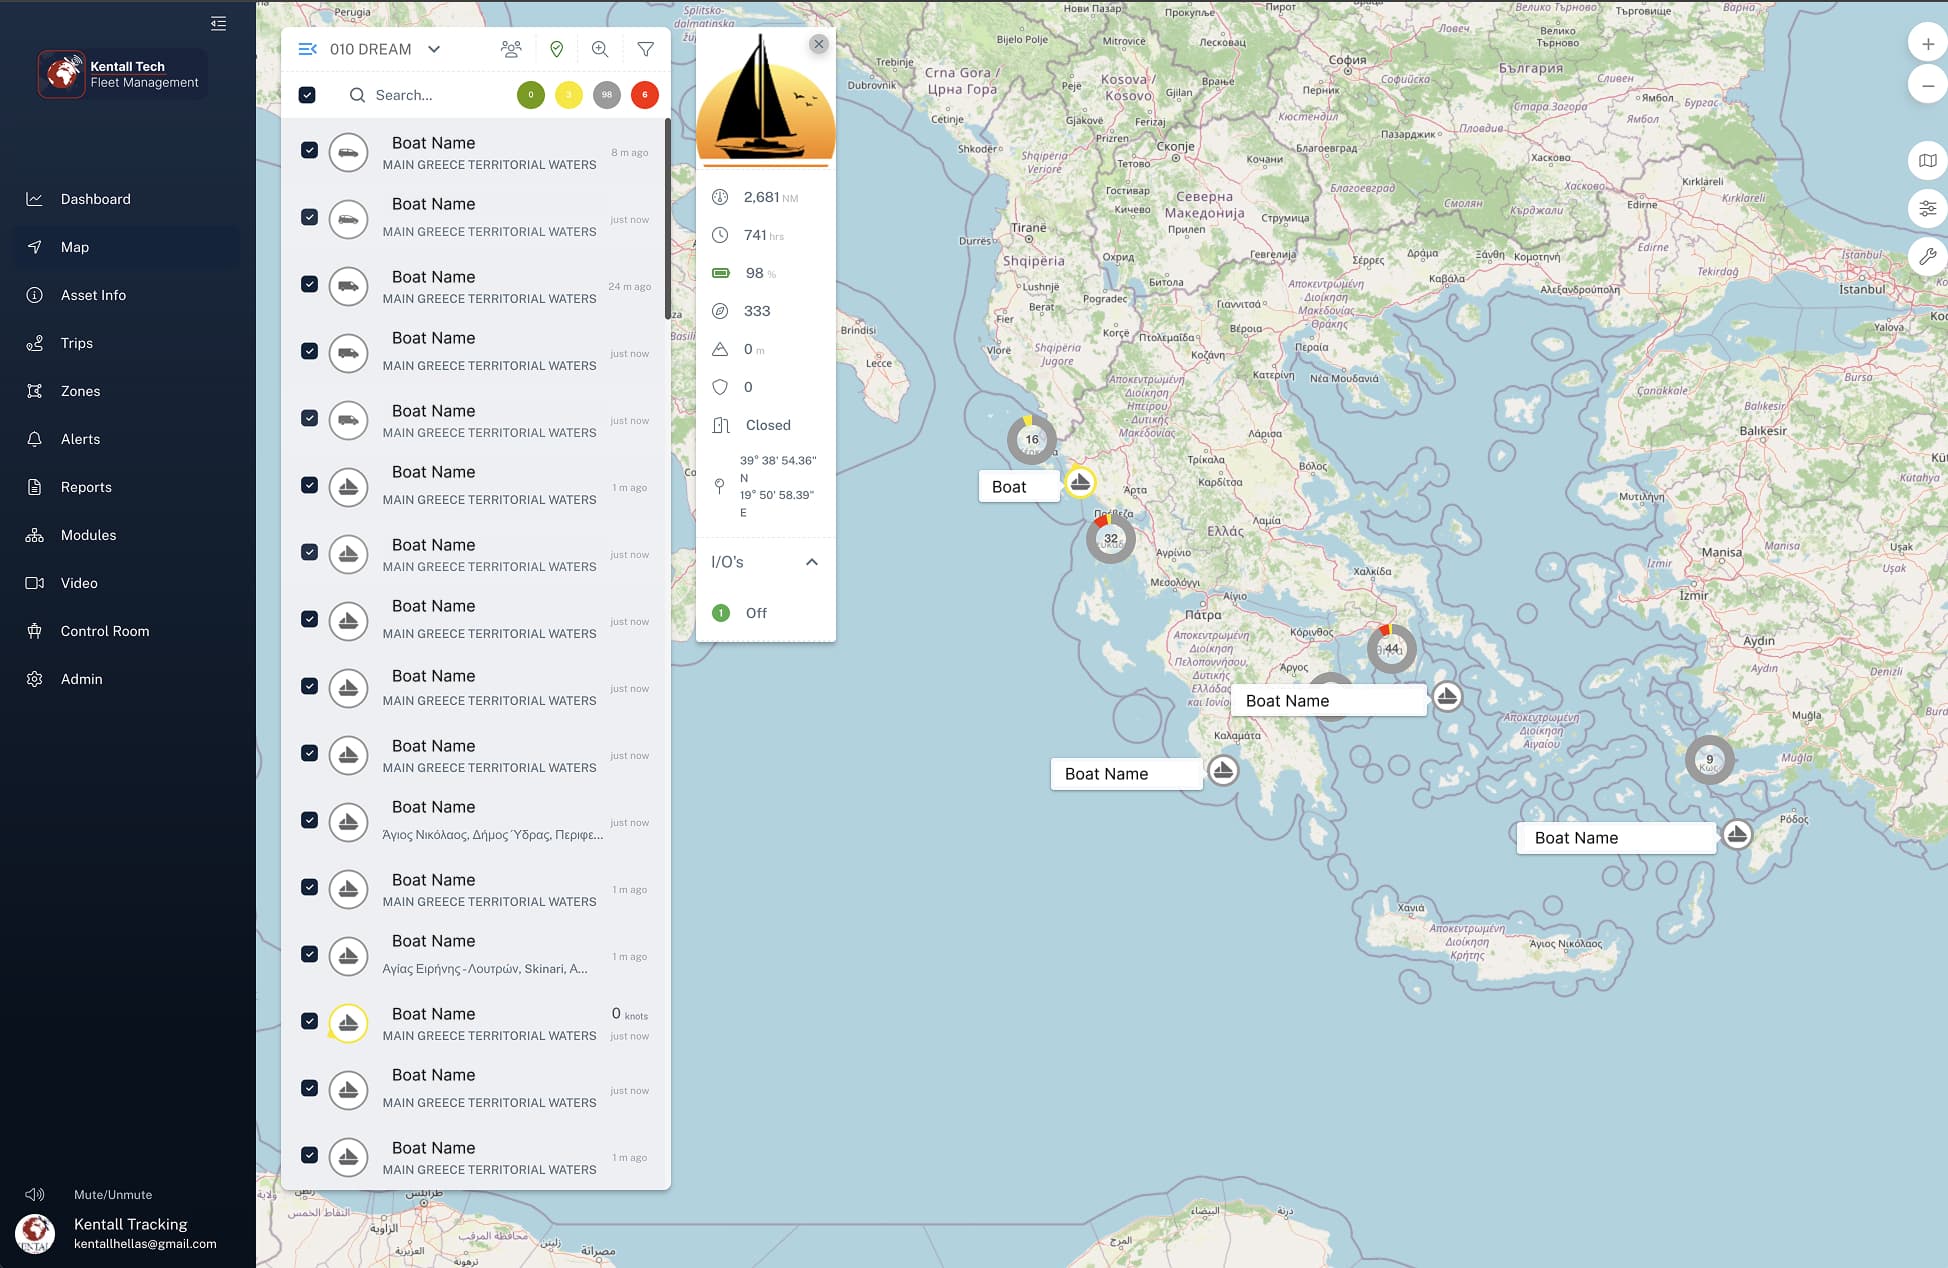Image resolution: width=1948 pixels, height=1268 pixels.
Task: Open the map settings sliders icon
Action: [x=1928, y=208]
